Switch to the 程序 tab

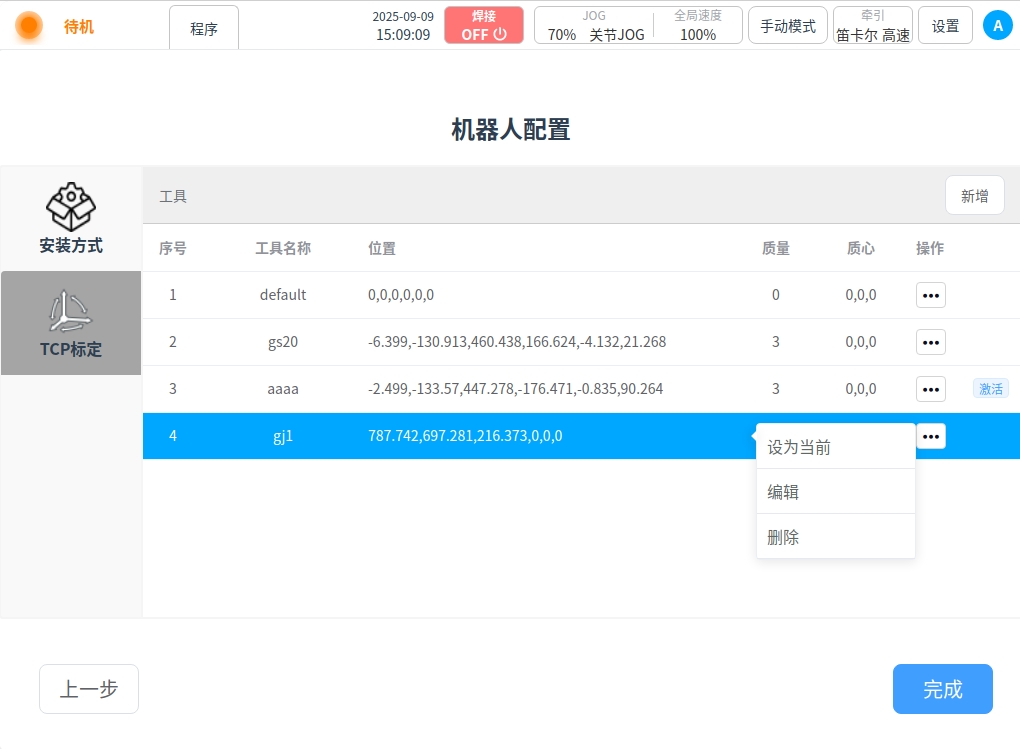pos(204,29)
